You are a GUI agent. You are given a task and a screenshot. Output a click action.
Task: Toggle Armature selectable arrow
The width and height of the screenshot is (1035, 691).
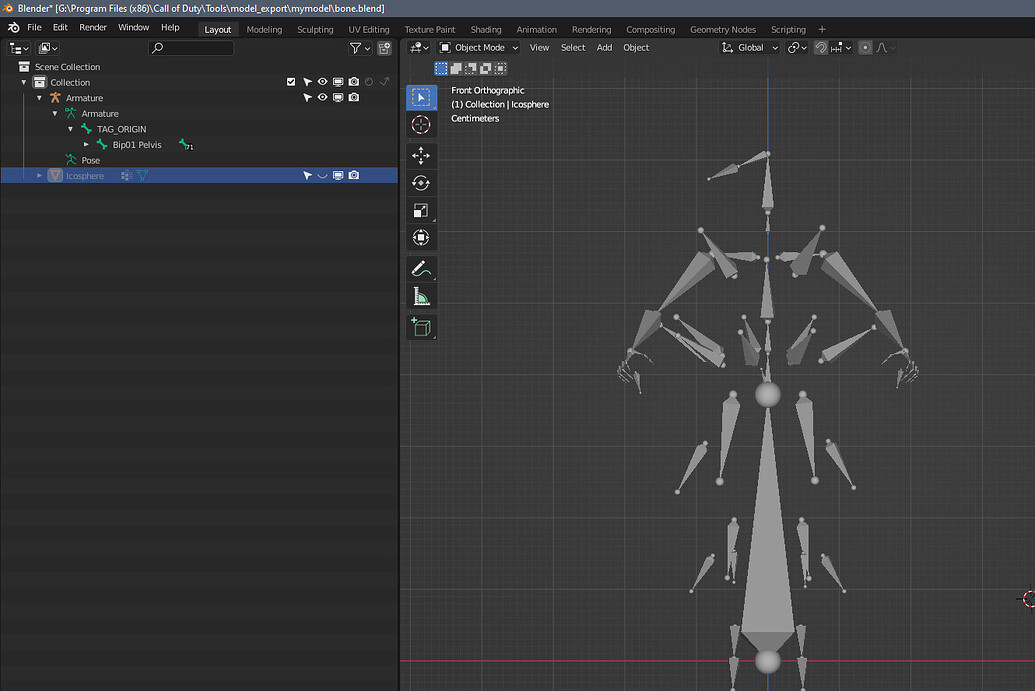(307, 98)
